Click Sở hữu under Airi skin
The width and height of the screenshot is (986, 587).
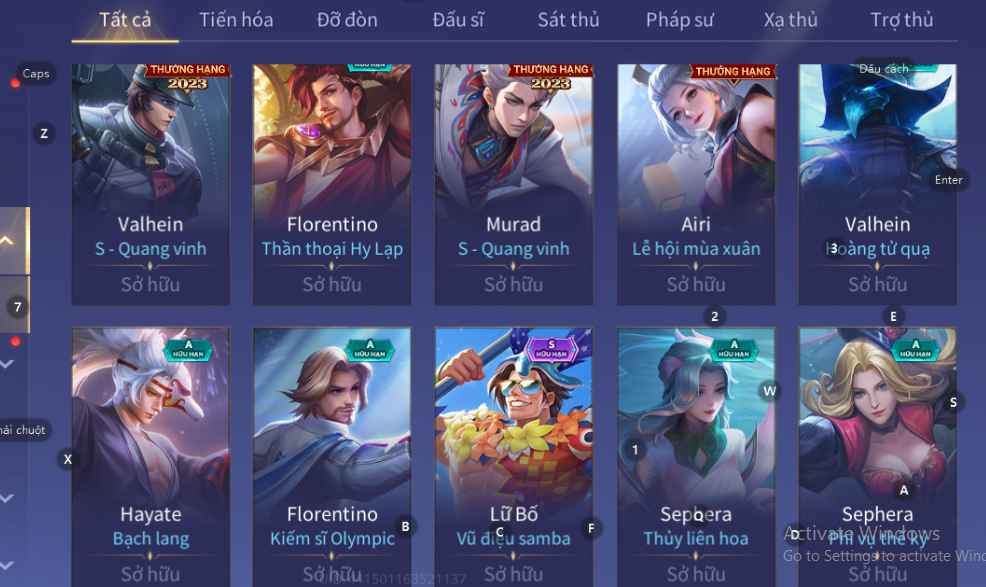coord(696,284)
